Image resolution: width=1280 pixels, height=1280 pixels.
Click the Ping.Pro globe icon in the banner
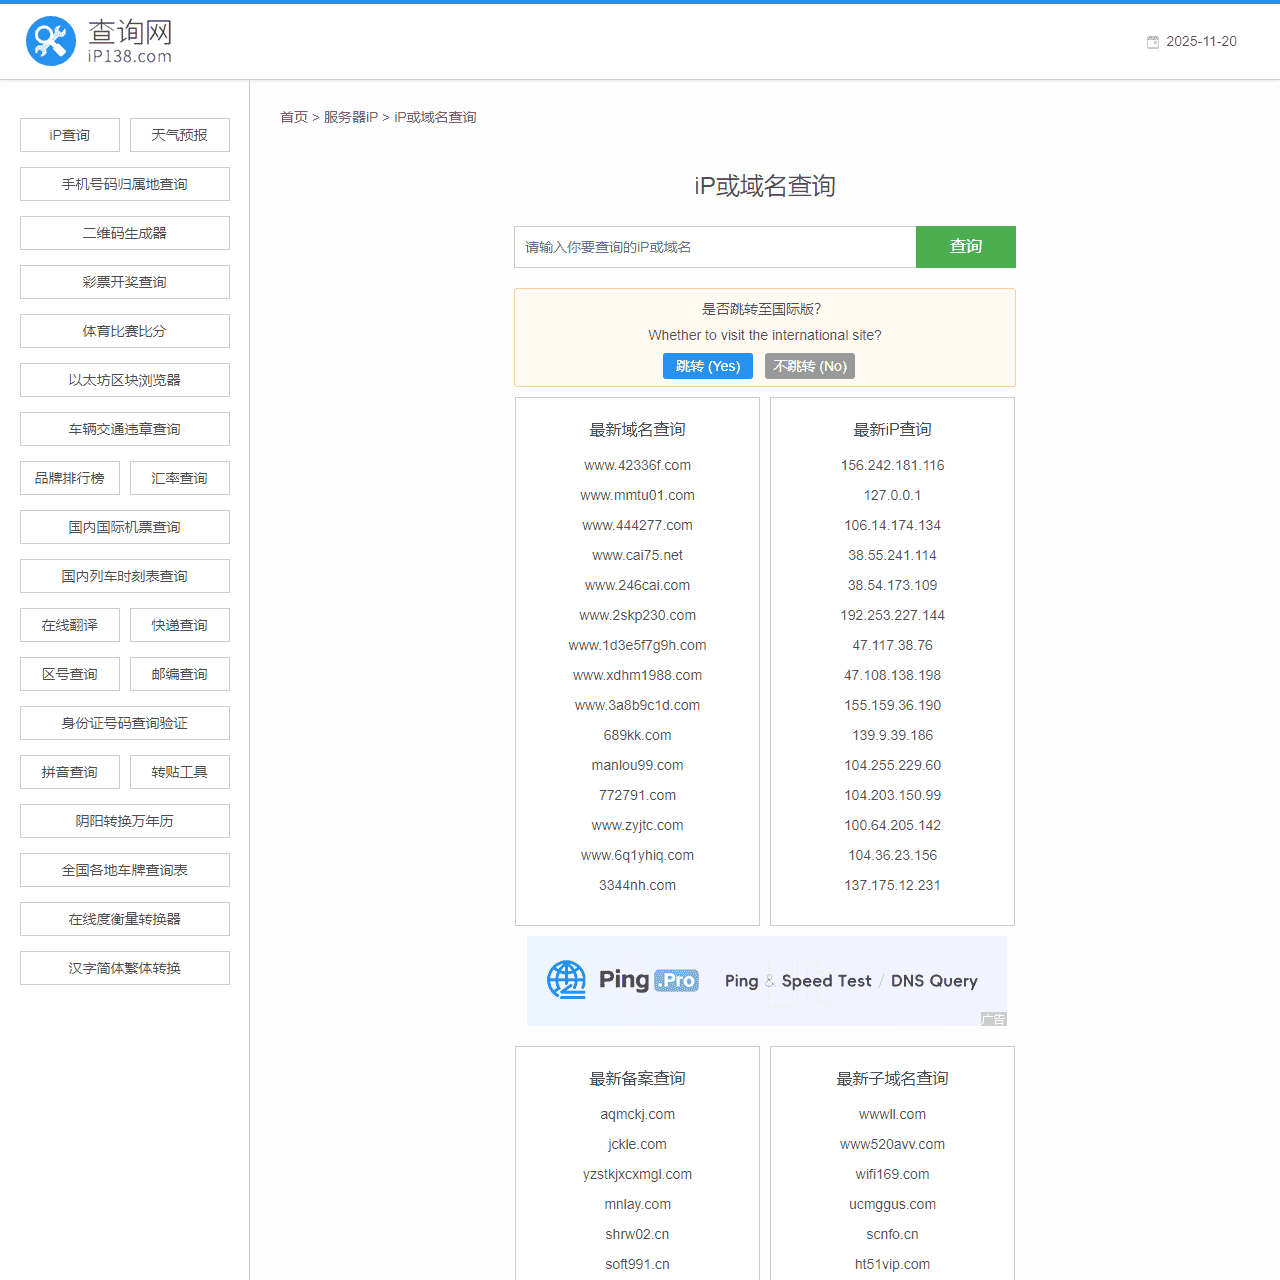(567, 980)
